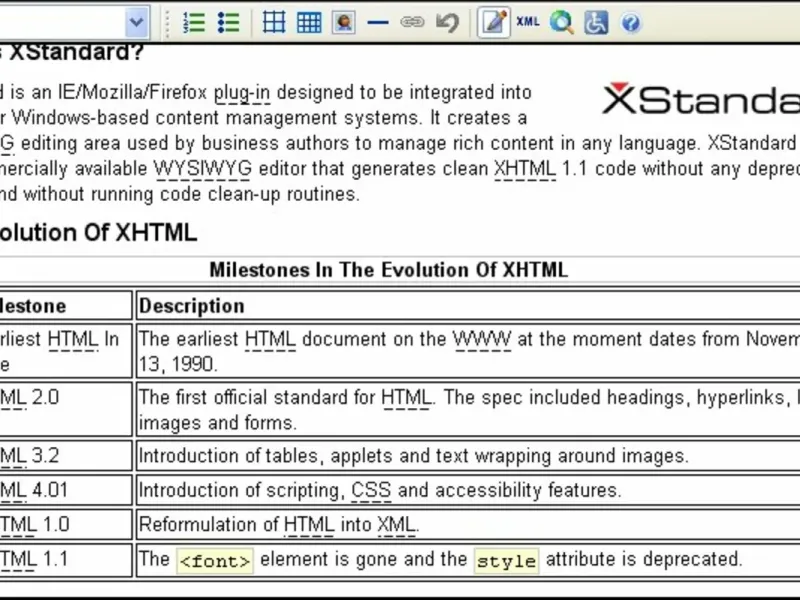The height and width of the screenshot is (600, 800).
Task: Click the 'CSS' abbreviation in table
Action: click(371, 490)
